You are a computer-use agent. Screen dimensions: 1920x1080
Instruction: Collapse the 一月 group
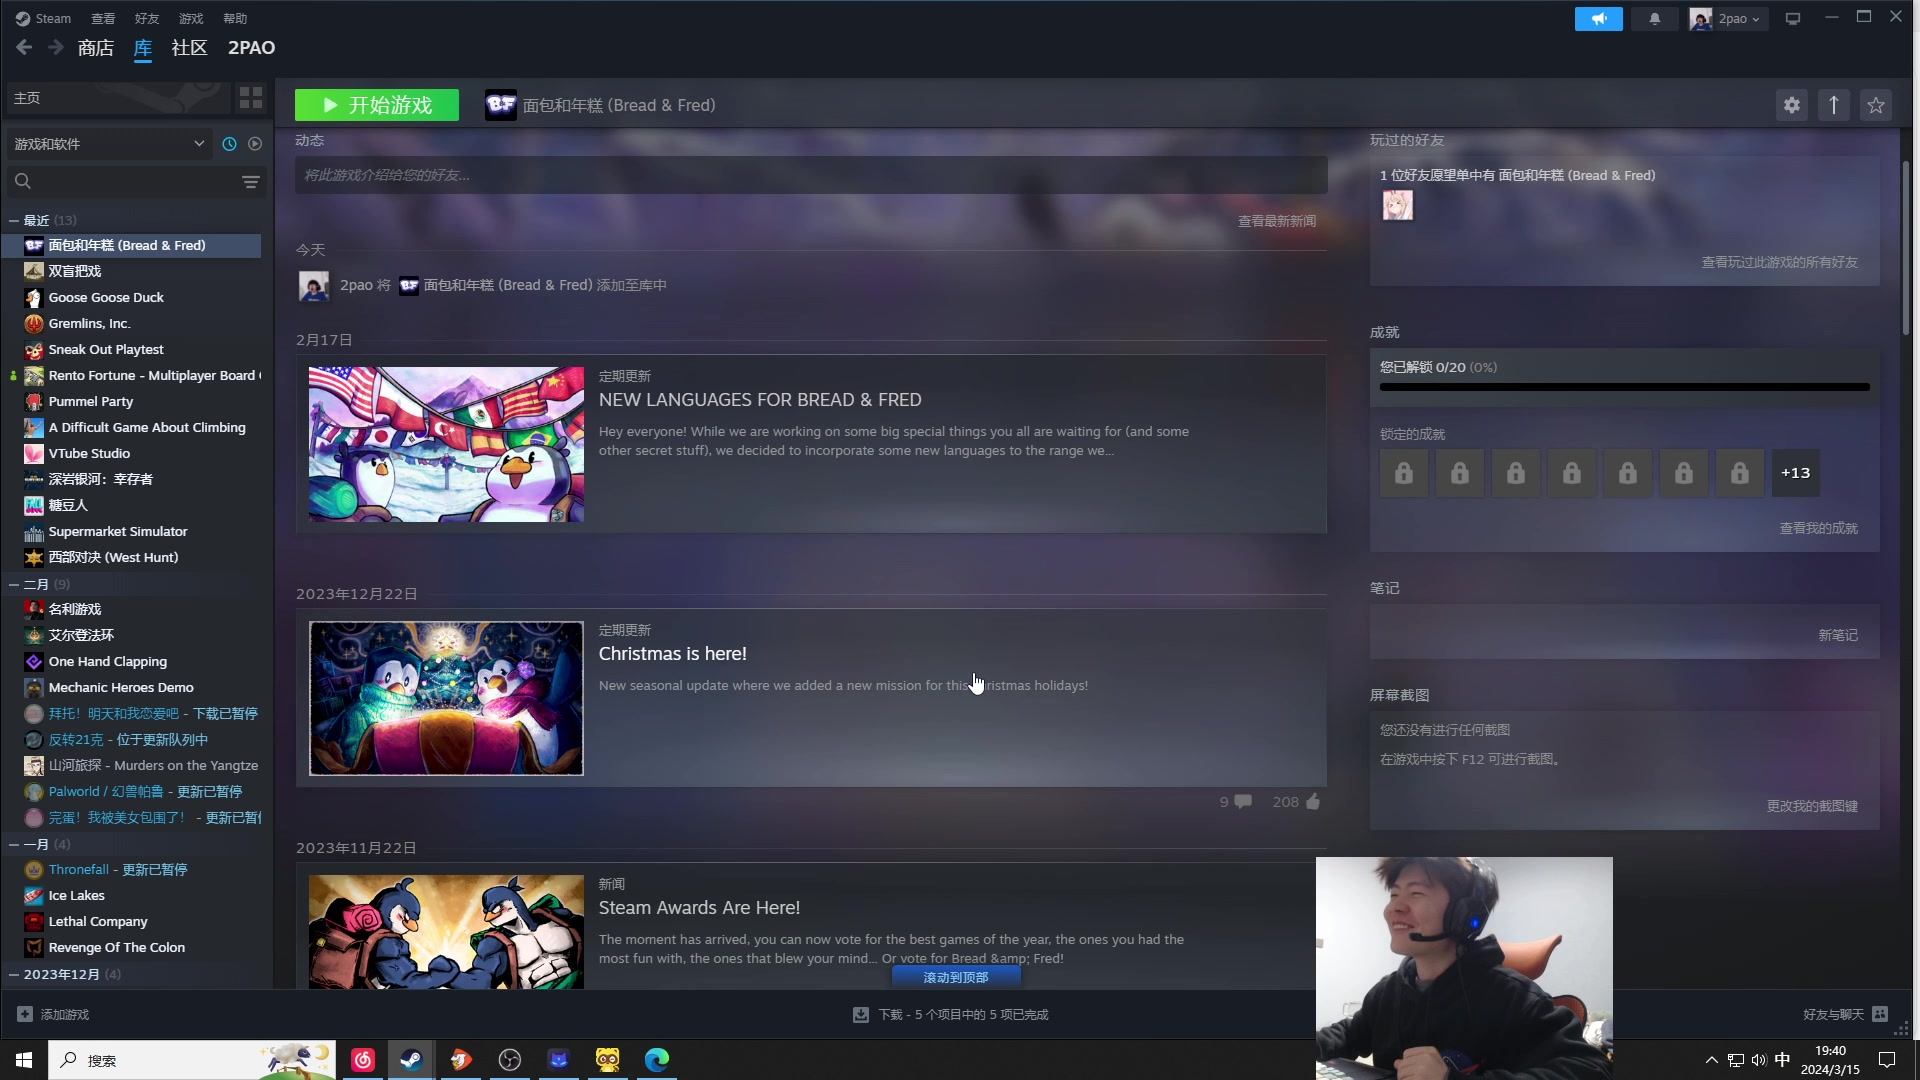[x=14, y=844]
